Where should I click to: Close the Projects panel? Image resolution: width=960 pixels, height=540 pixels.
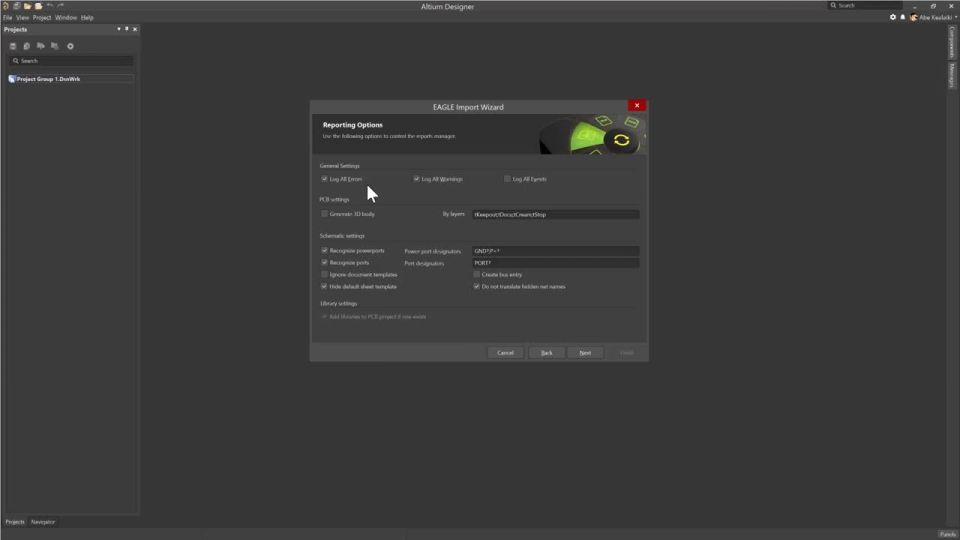[135, 29]
